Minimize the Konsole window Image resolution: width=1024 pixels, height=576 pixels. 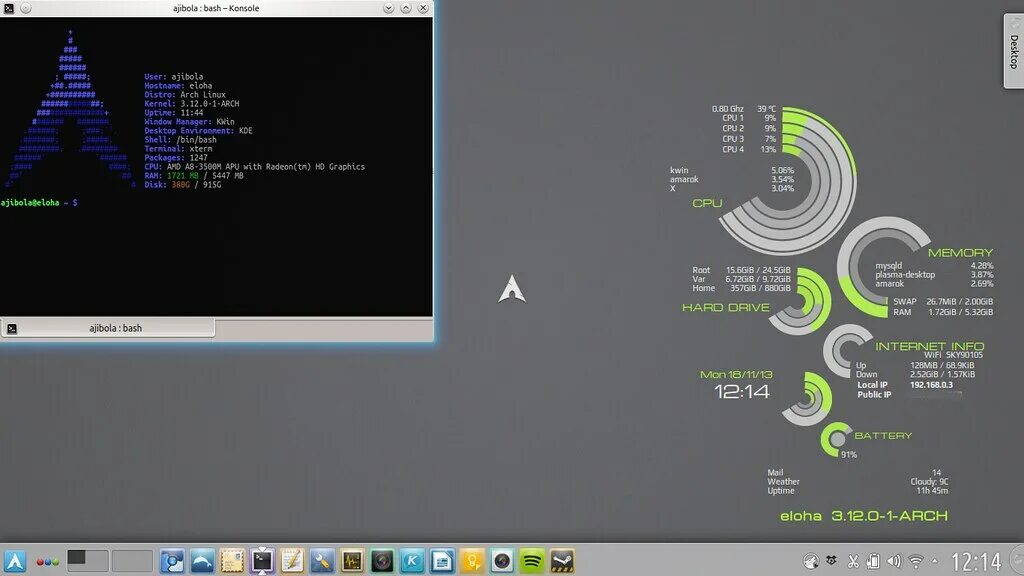(x=389, y=8)
